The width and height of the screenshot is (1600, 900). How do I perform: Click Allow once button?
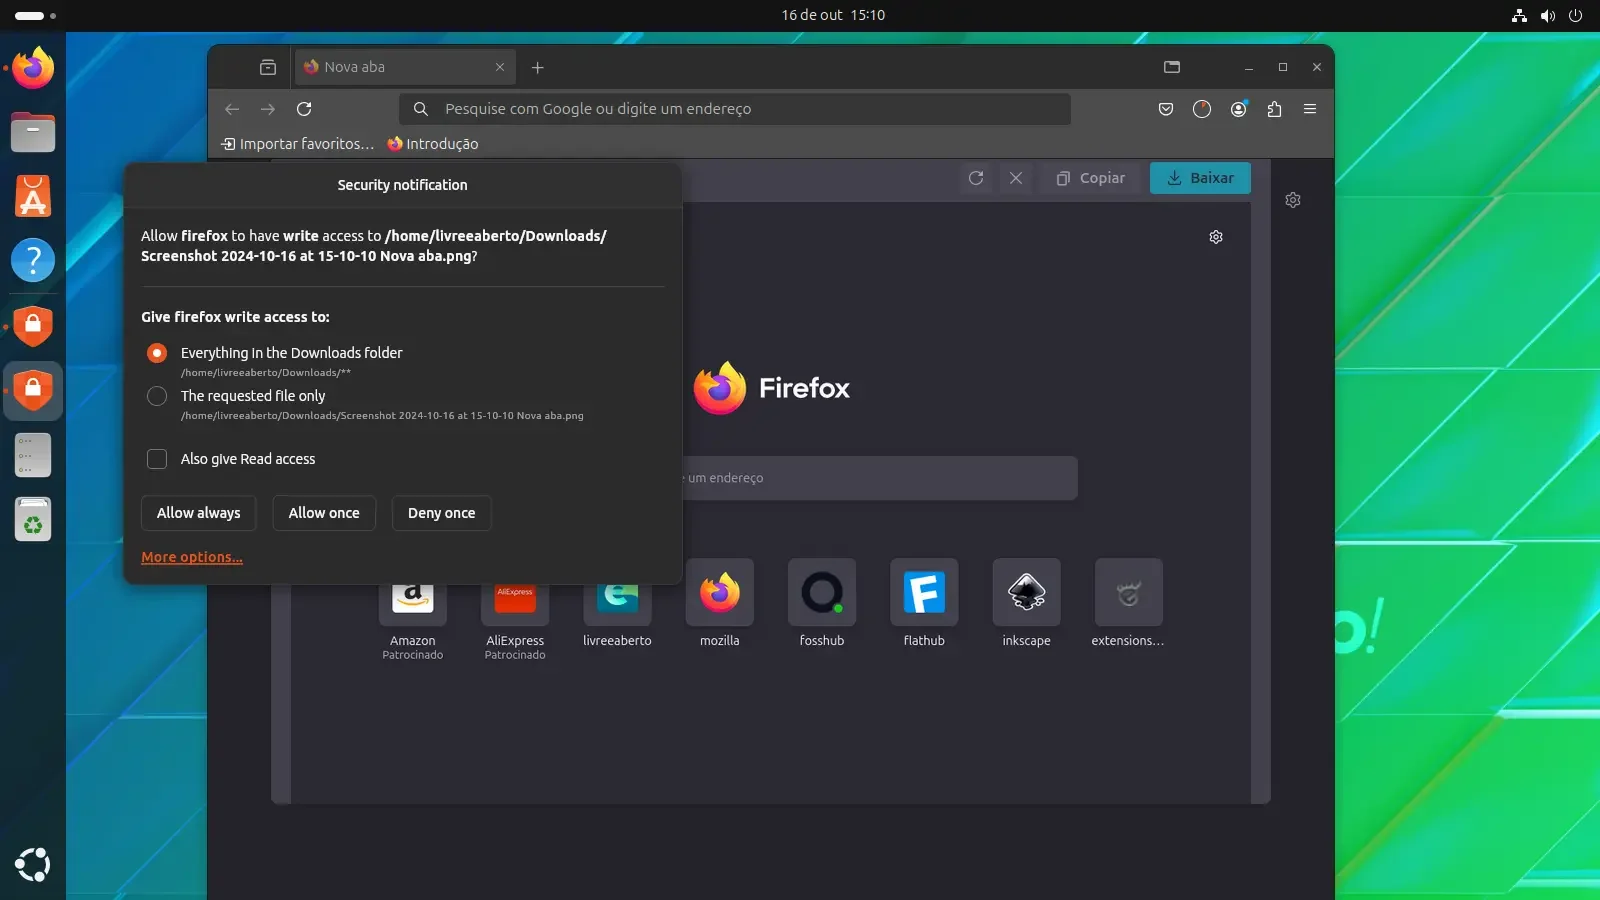(x=324, y=513)
